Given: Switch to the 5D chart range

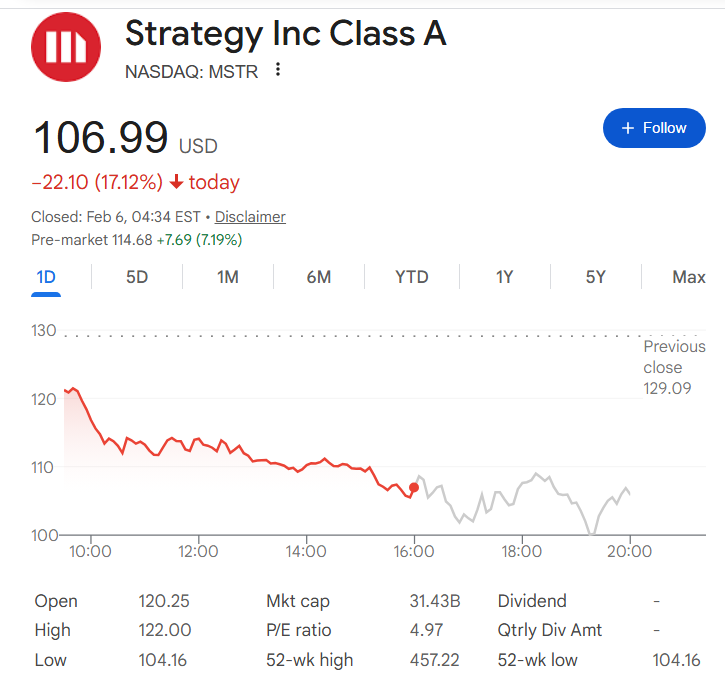Looking at the screenshot, I should (137, 277).
